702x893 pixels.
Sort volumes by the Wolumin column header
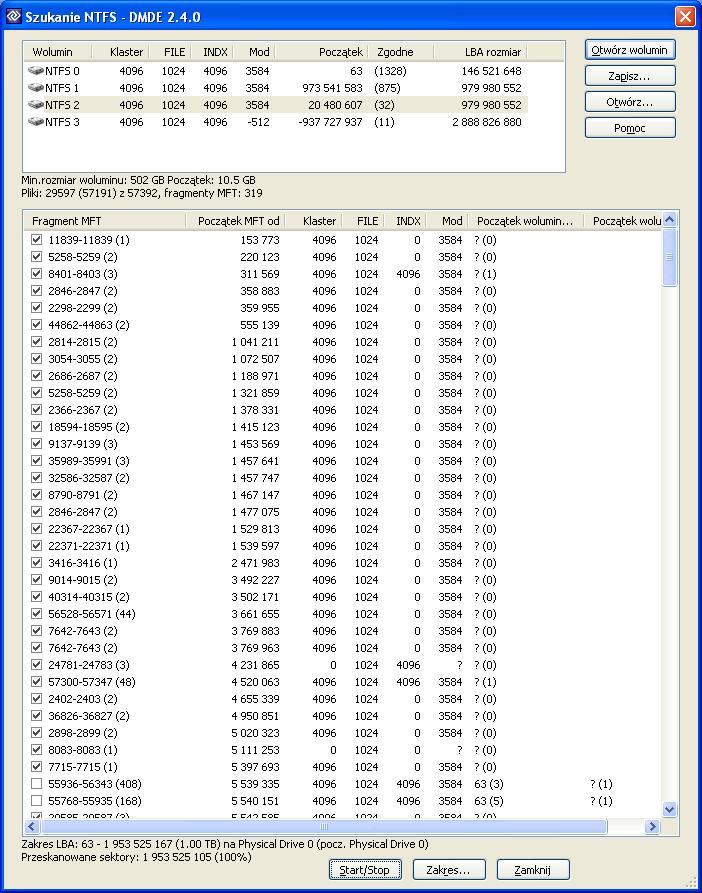[57, 52]
